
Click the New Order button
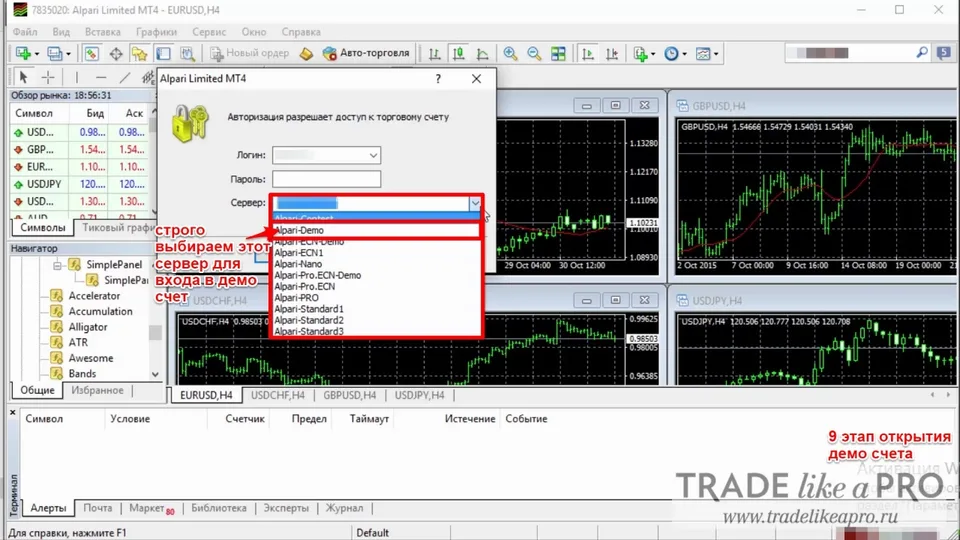[250, 53]
